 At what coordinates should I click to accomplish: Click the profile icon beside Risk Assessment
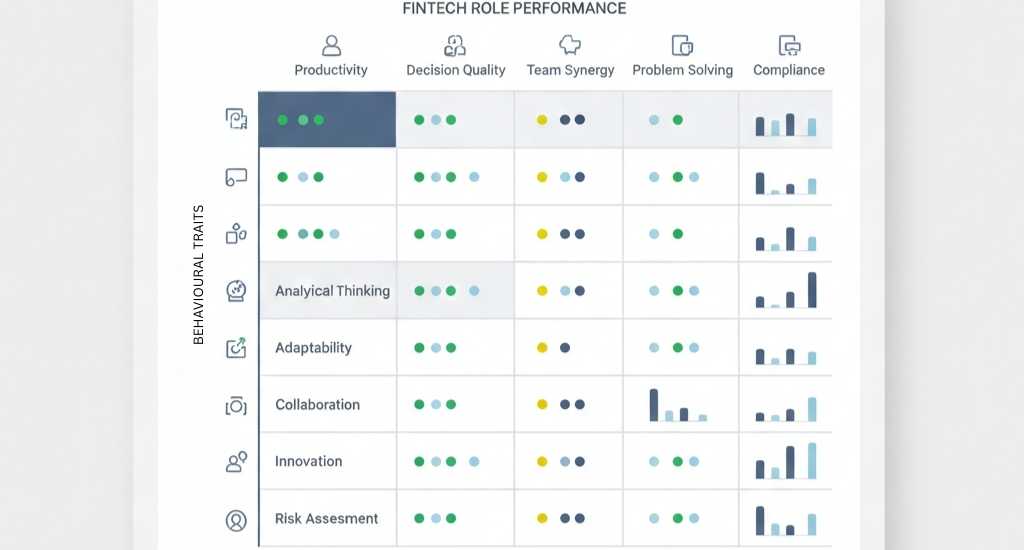[x=236, y=519]
